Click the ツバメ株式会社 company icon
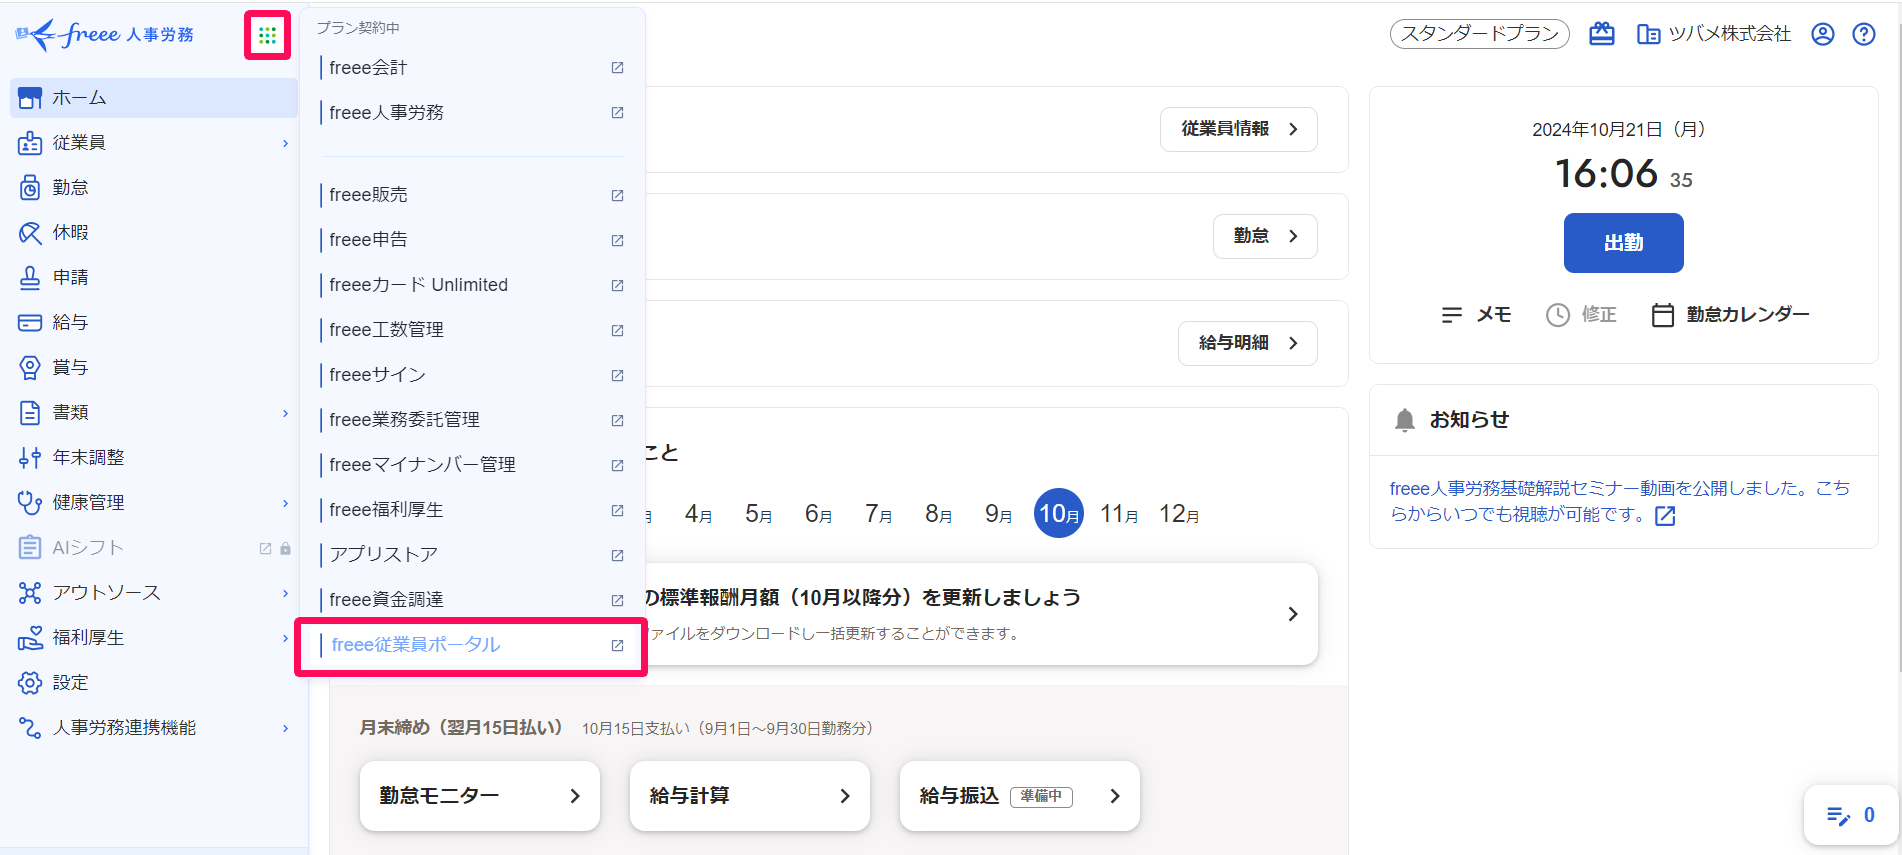 (1648, 34)
